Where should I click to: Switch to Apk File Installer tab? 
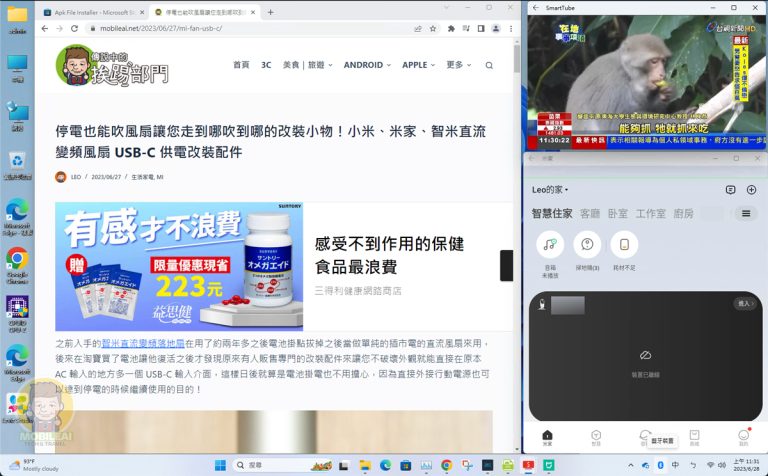[x=93, y=12]
